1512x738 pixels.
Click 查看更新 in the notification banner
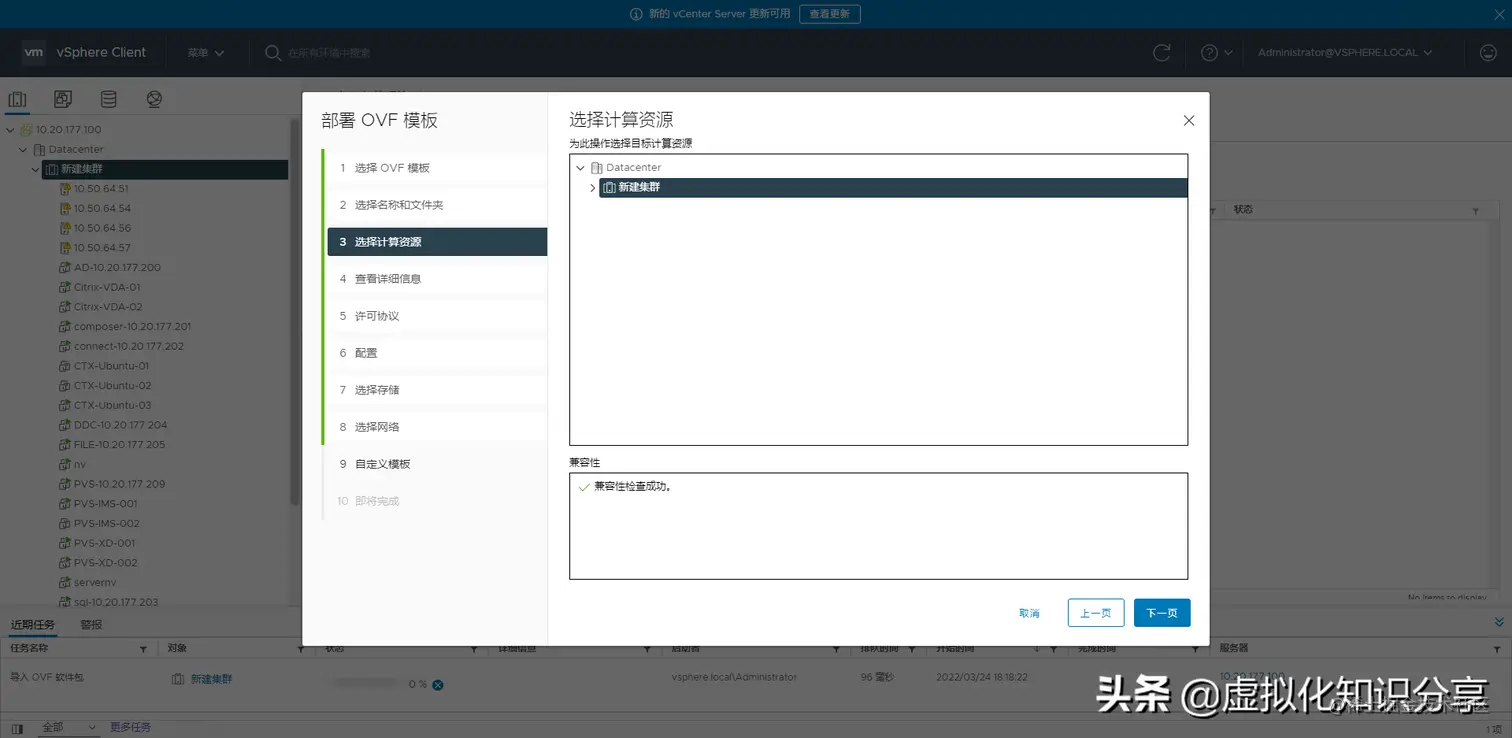[x=830, y=13]
